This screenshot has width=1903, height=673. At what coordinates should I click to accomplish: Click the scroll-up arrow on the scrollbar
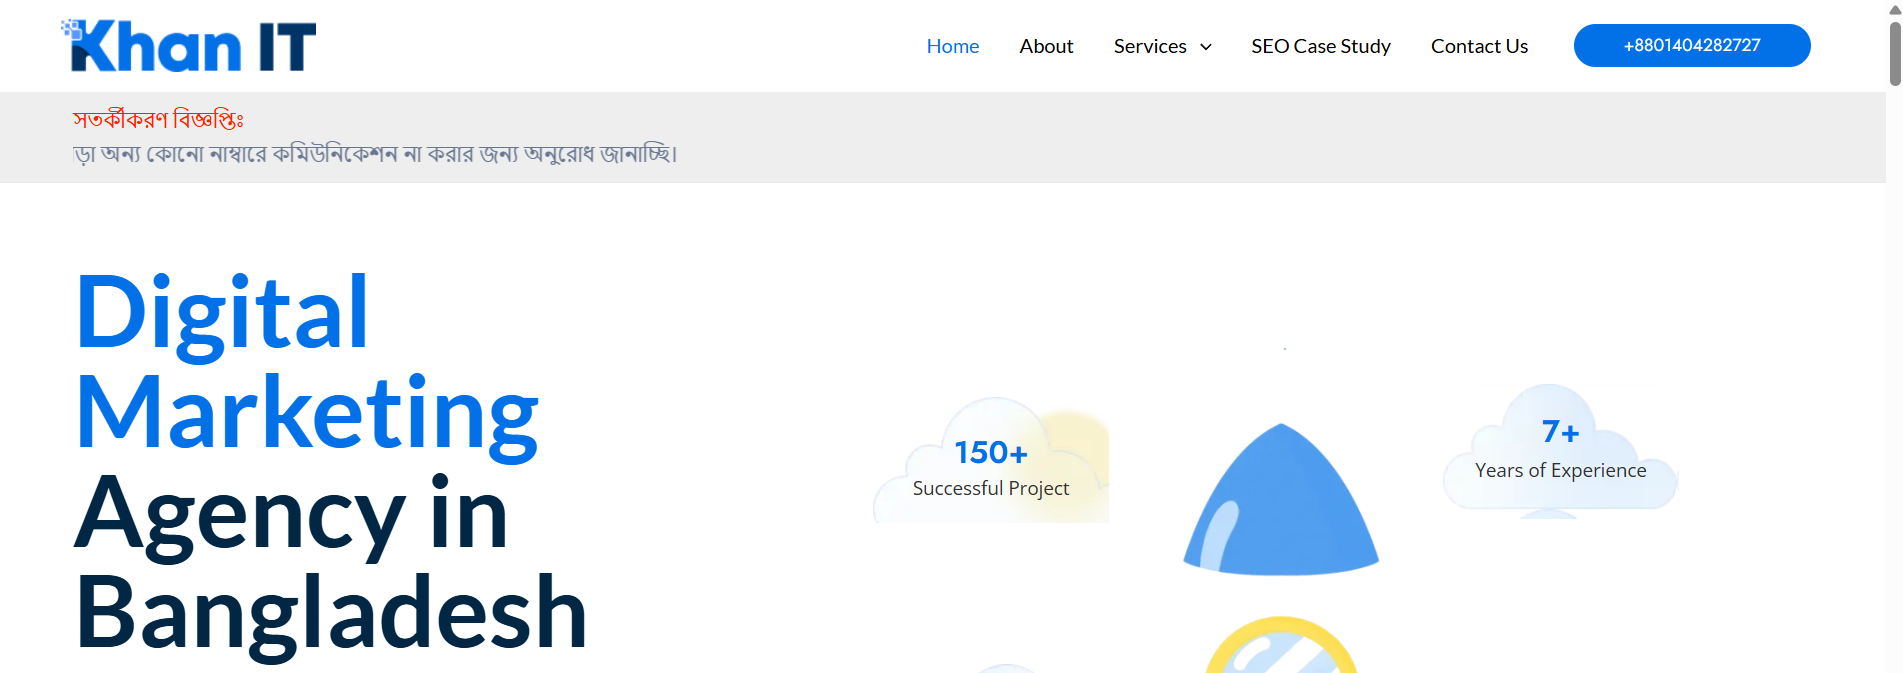[1894, 9]
